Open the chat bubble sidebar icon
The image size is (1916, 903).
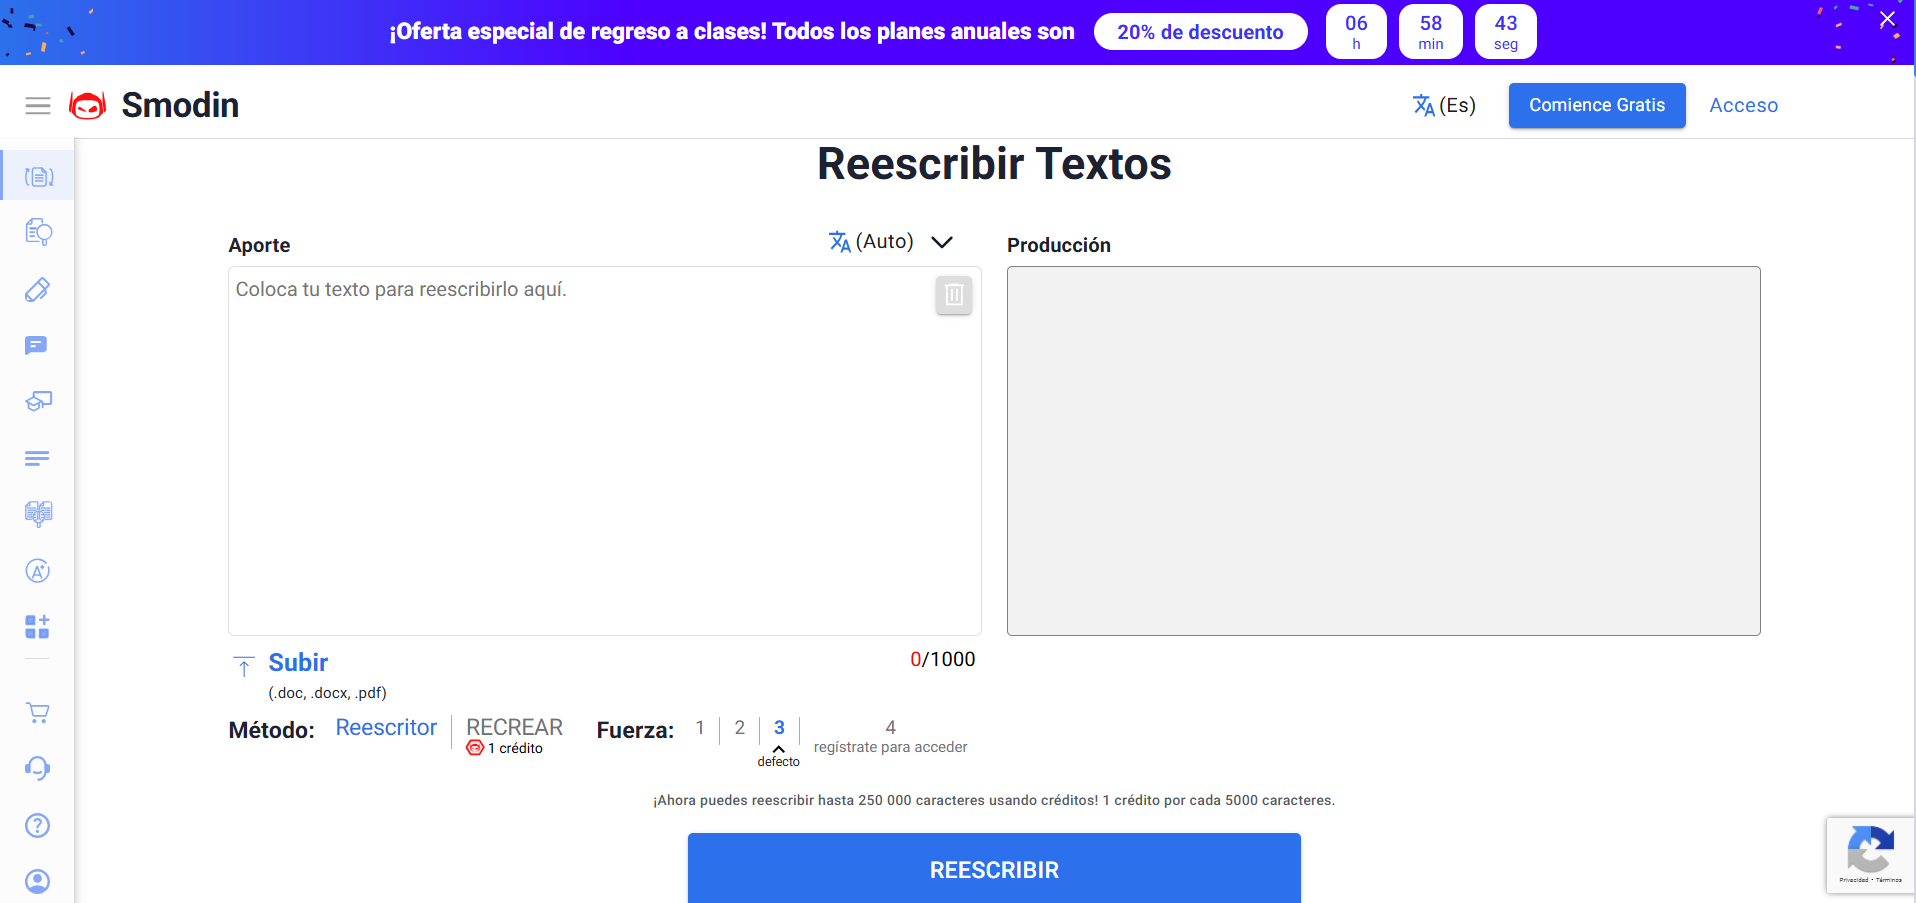pyautogui.click(x=37, y=346)
